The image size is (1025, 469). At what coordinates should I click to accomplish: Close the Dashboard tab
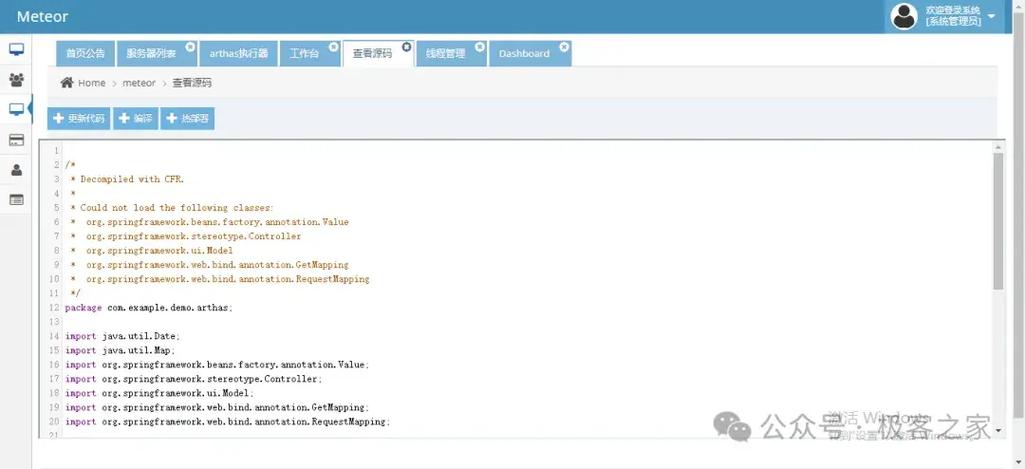tap(564, 47)
